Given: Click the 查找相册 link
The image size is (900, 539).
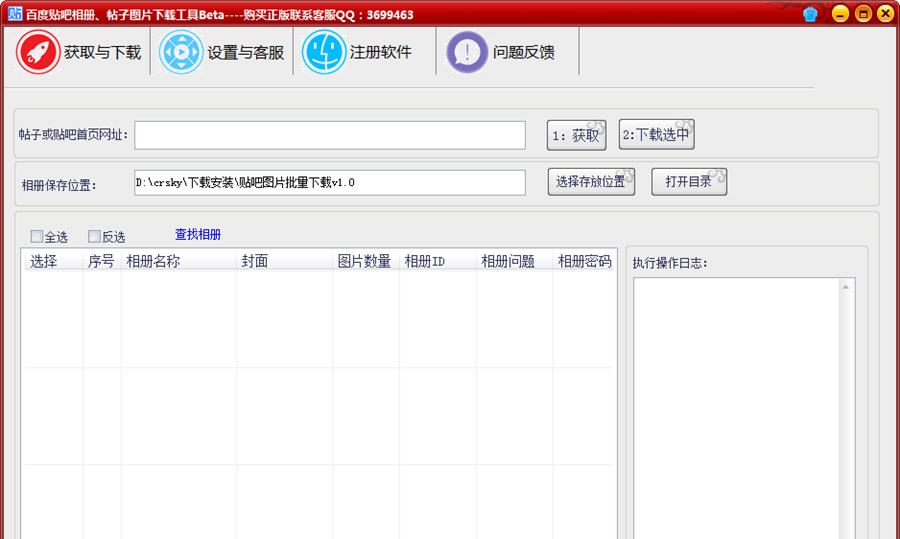Looking at the screenshot, I should [198, 234].
